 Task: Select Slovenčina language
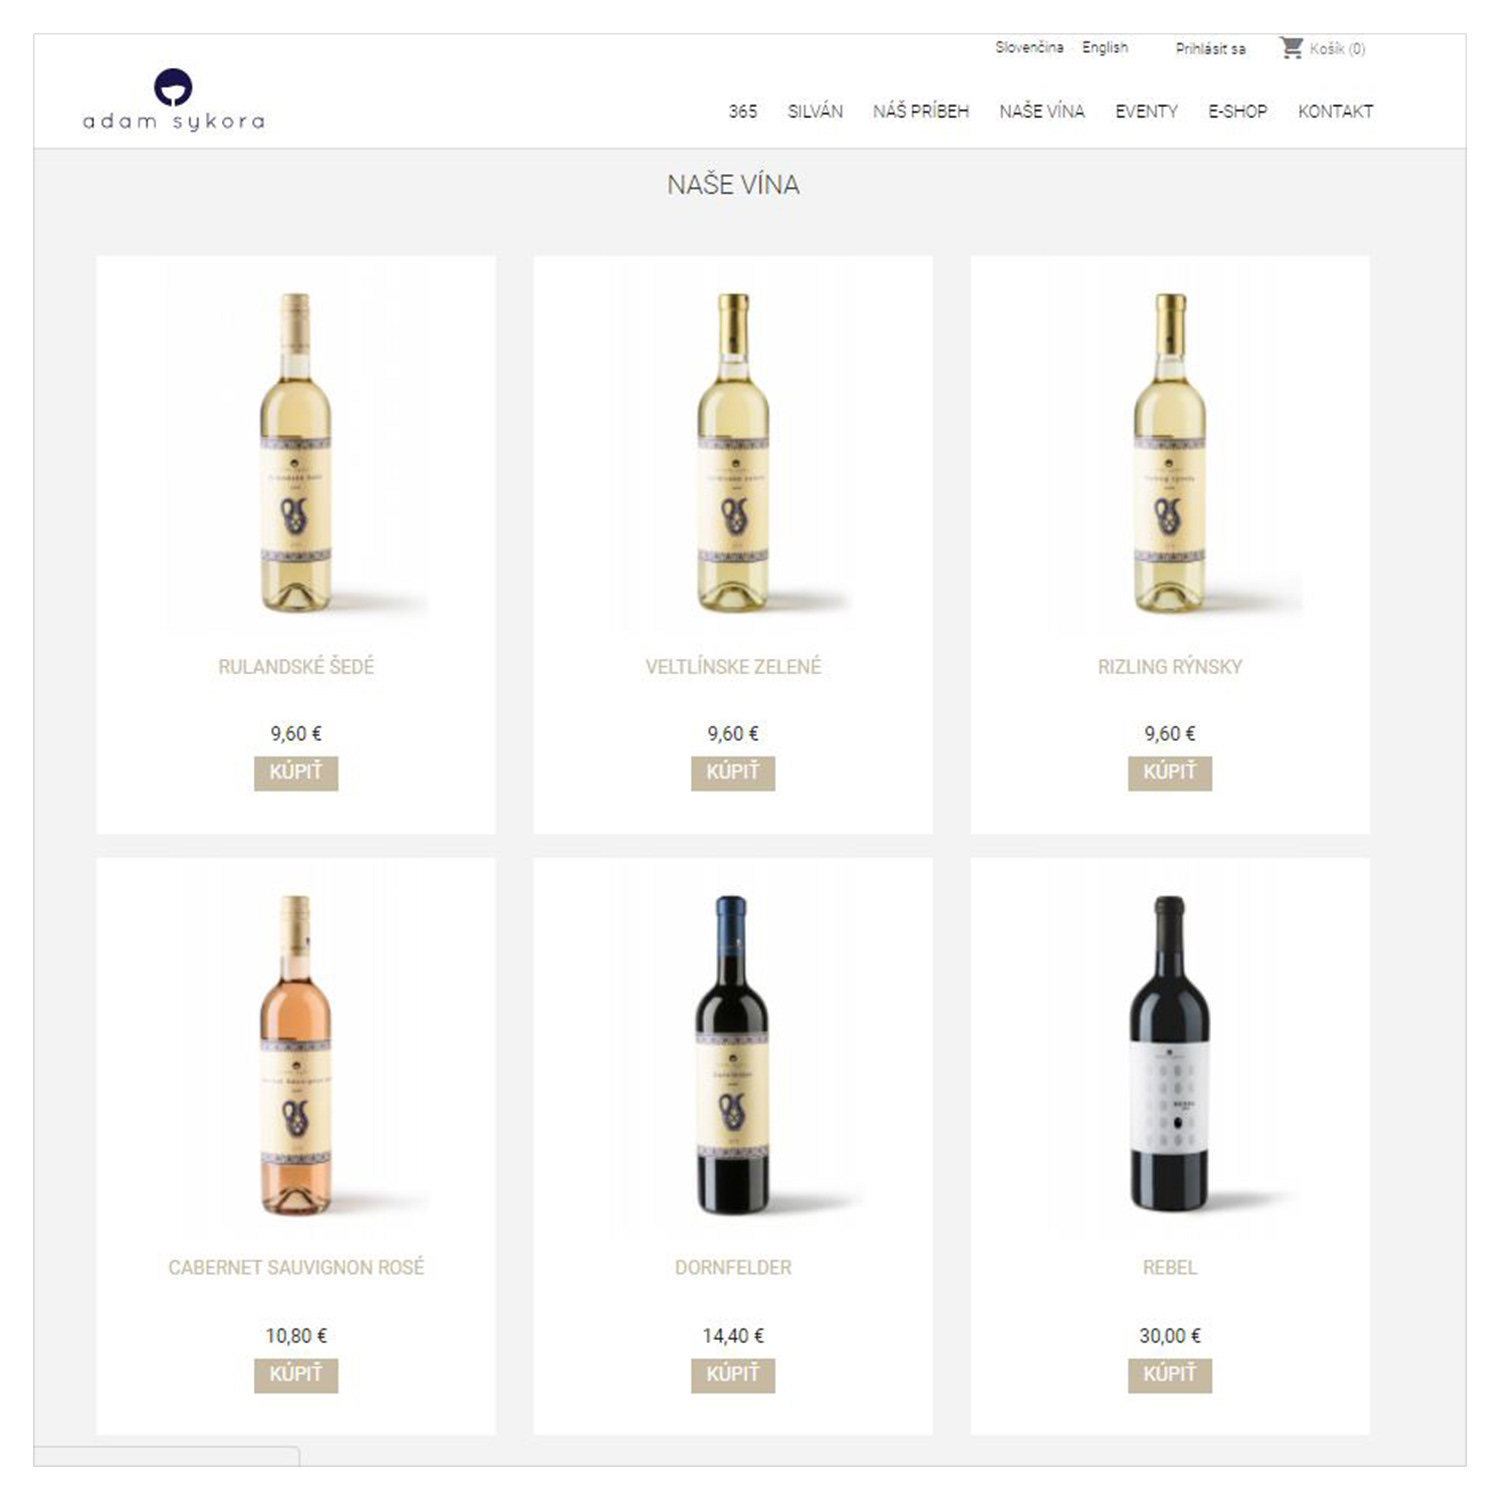[1029, 48]
